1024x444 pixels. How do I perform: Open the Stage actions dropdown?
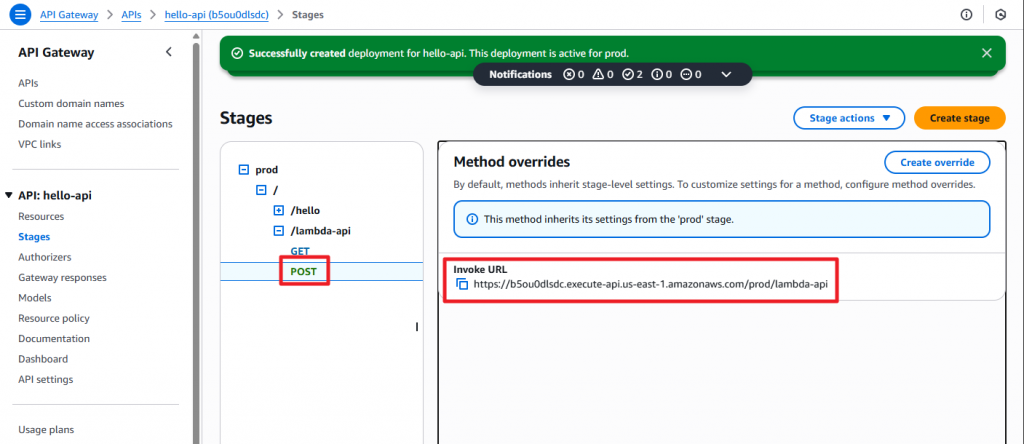849,118
